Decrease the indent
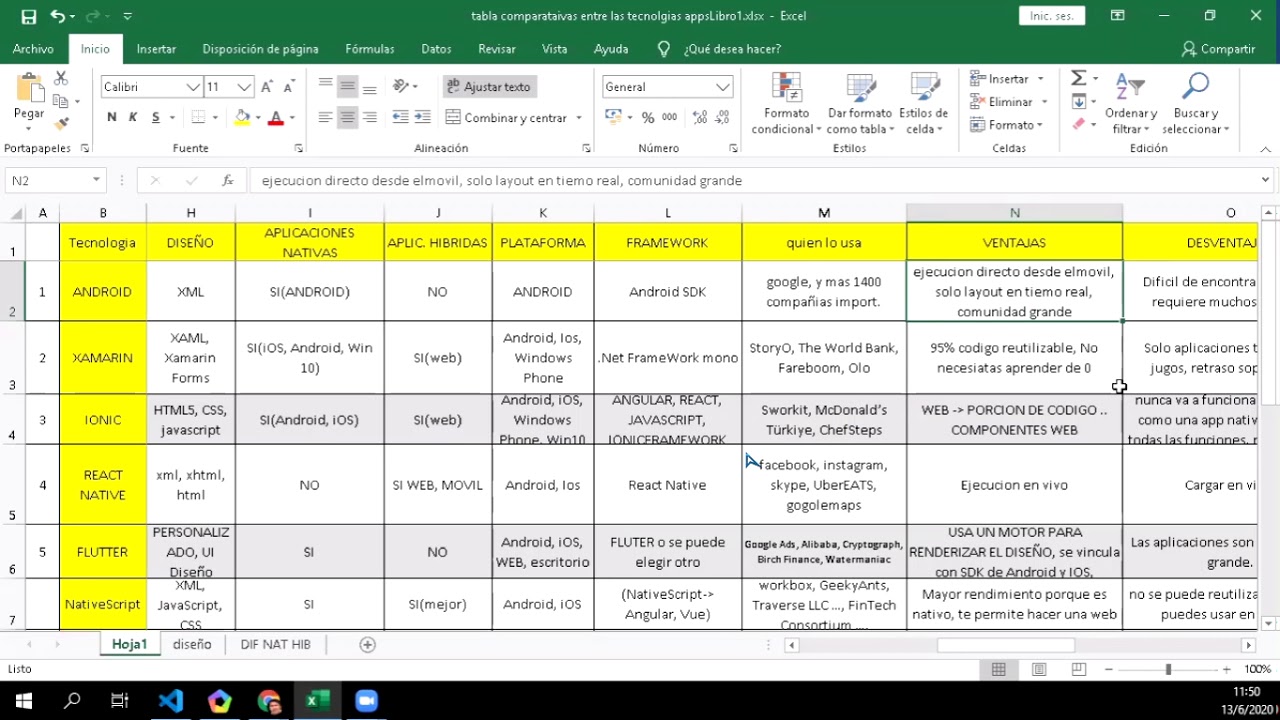The width and height of the screenshot is (1280, 720). click(400, 117)
